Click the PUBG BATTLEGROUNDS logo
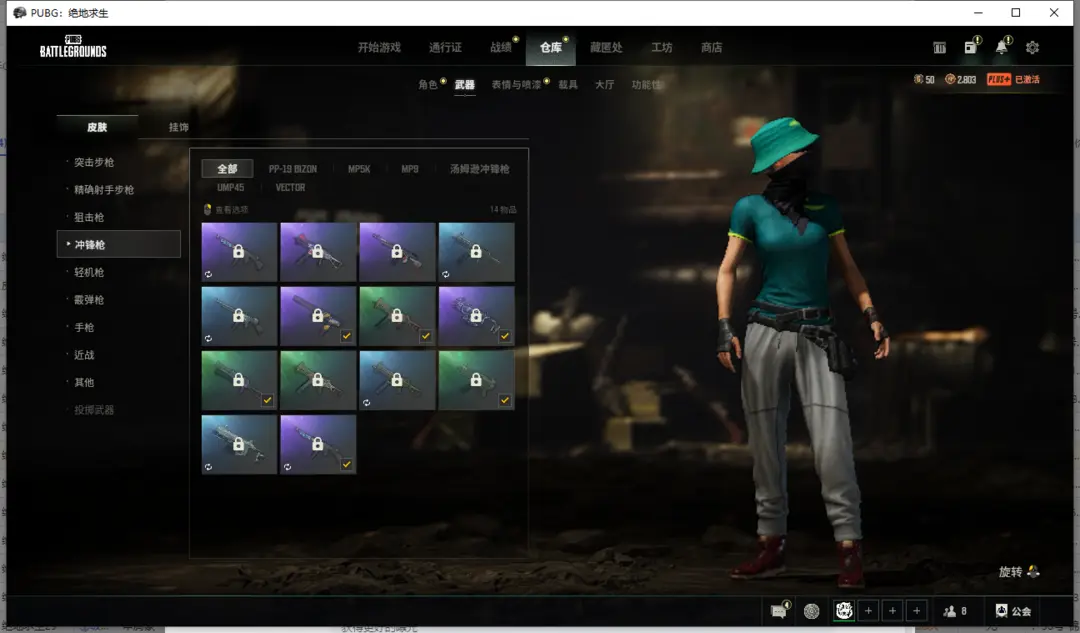 tap(73, 46)
